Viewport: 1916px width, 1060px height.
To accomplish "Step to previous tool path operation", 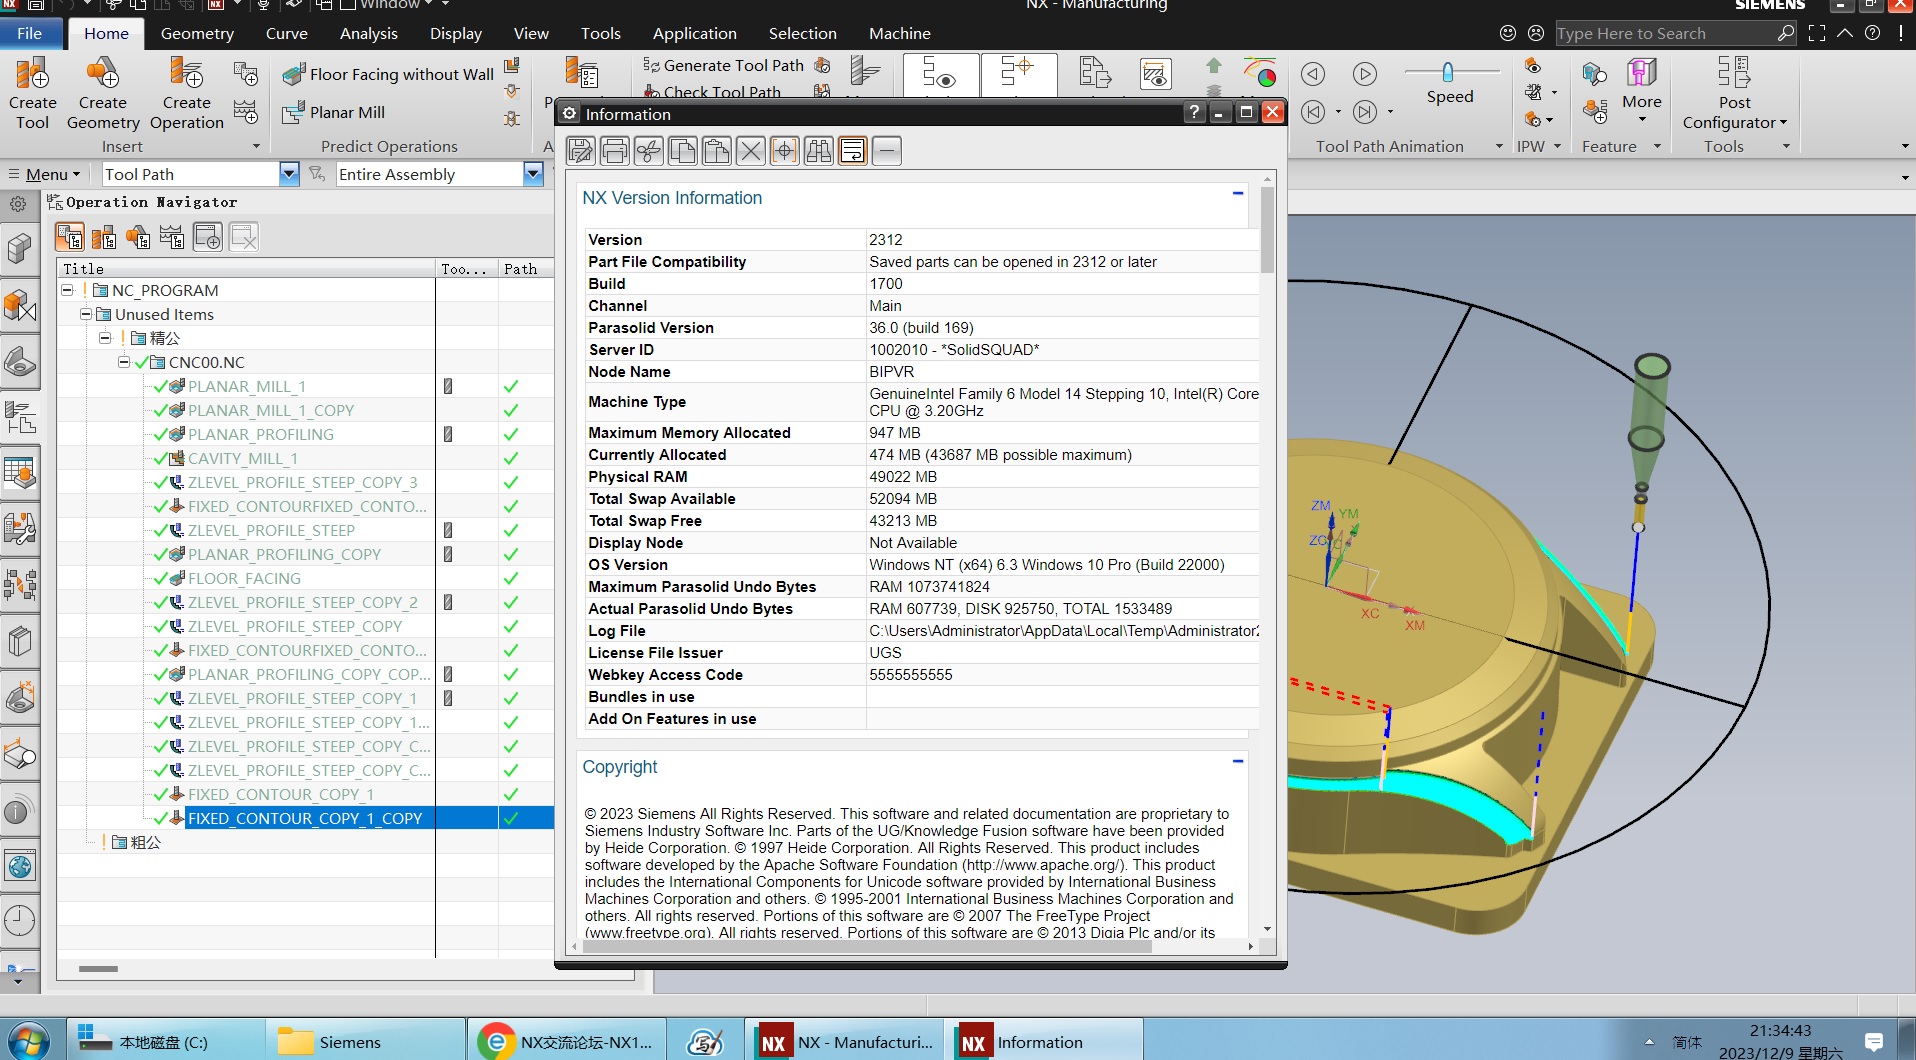I will pyautogui.click(x=1313, y=112).
